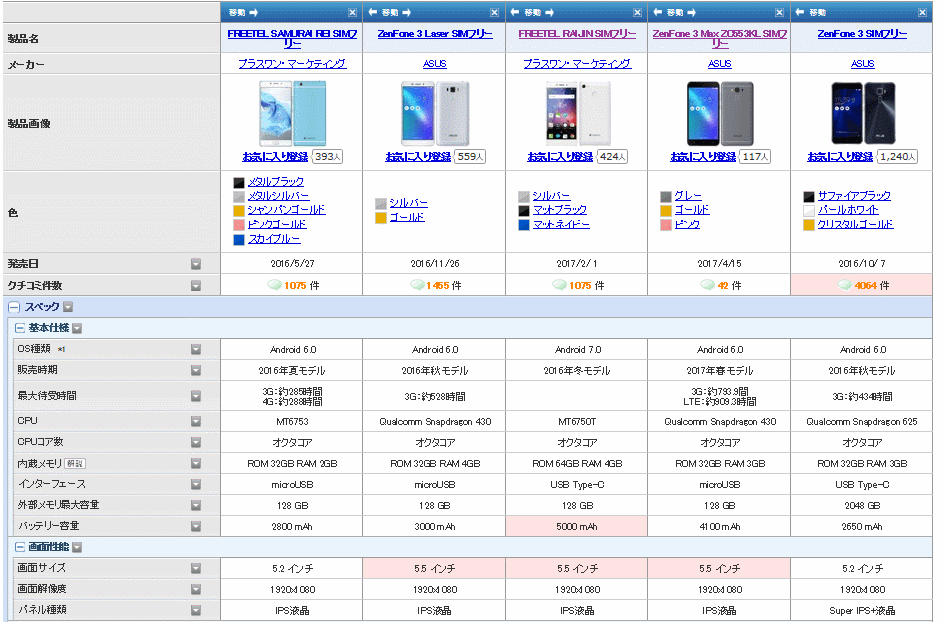Viewport: 946px width, 622px height.
Task: Open ZenFone 3 Laser SIMフリー product link
Action: [434, 34]
